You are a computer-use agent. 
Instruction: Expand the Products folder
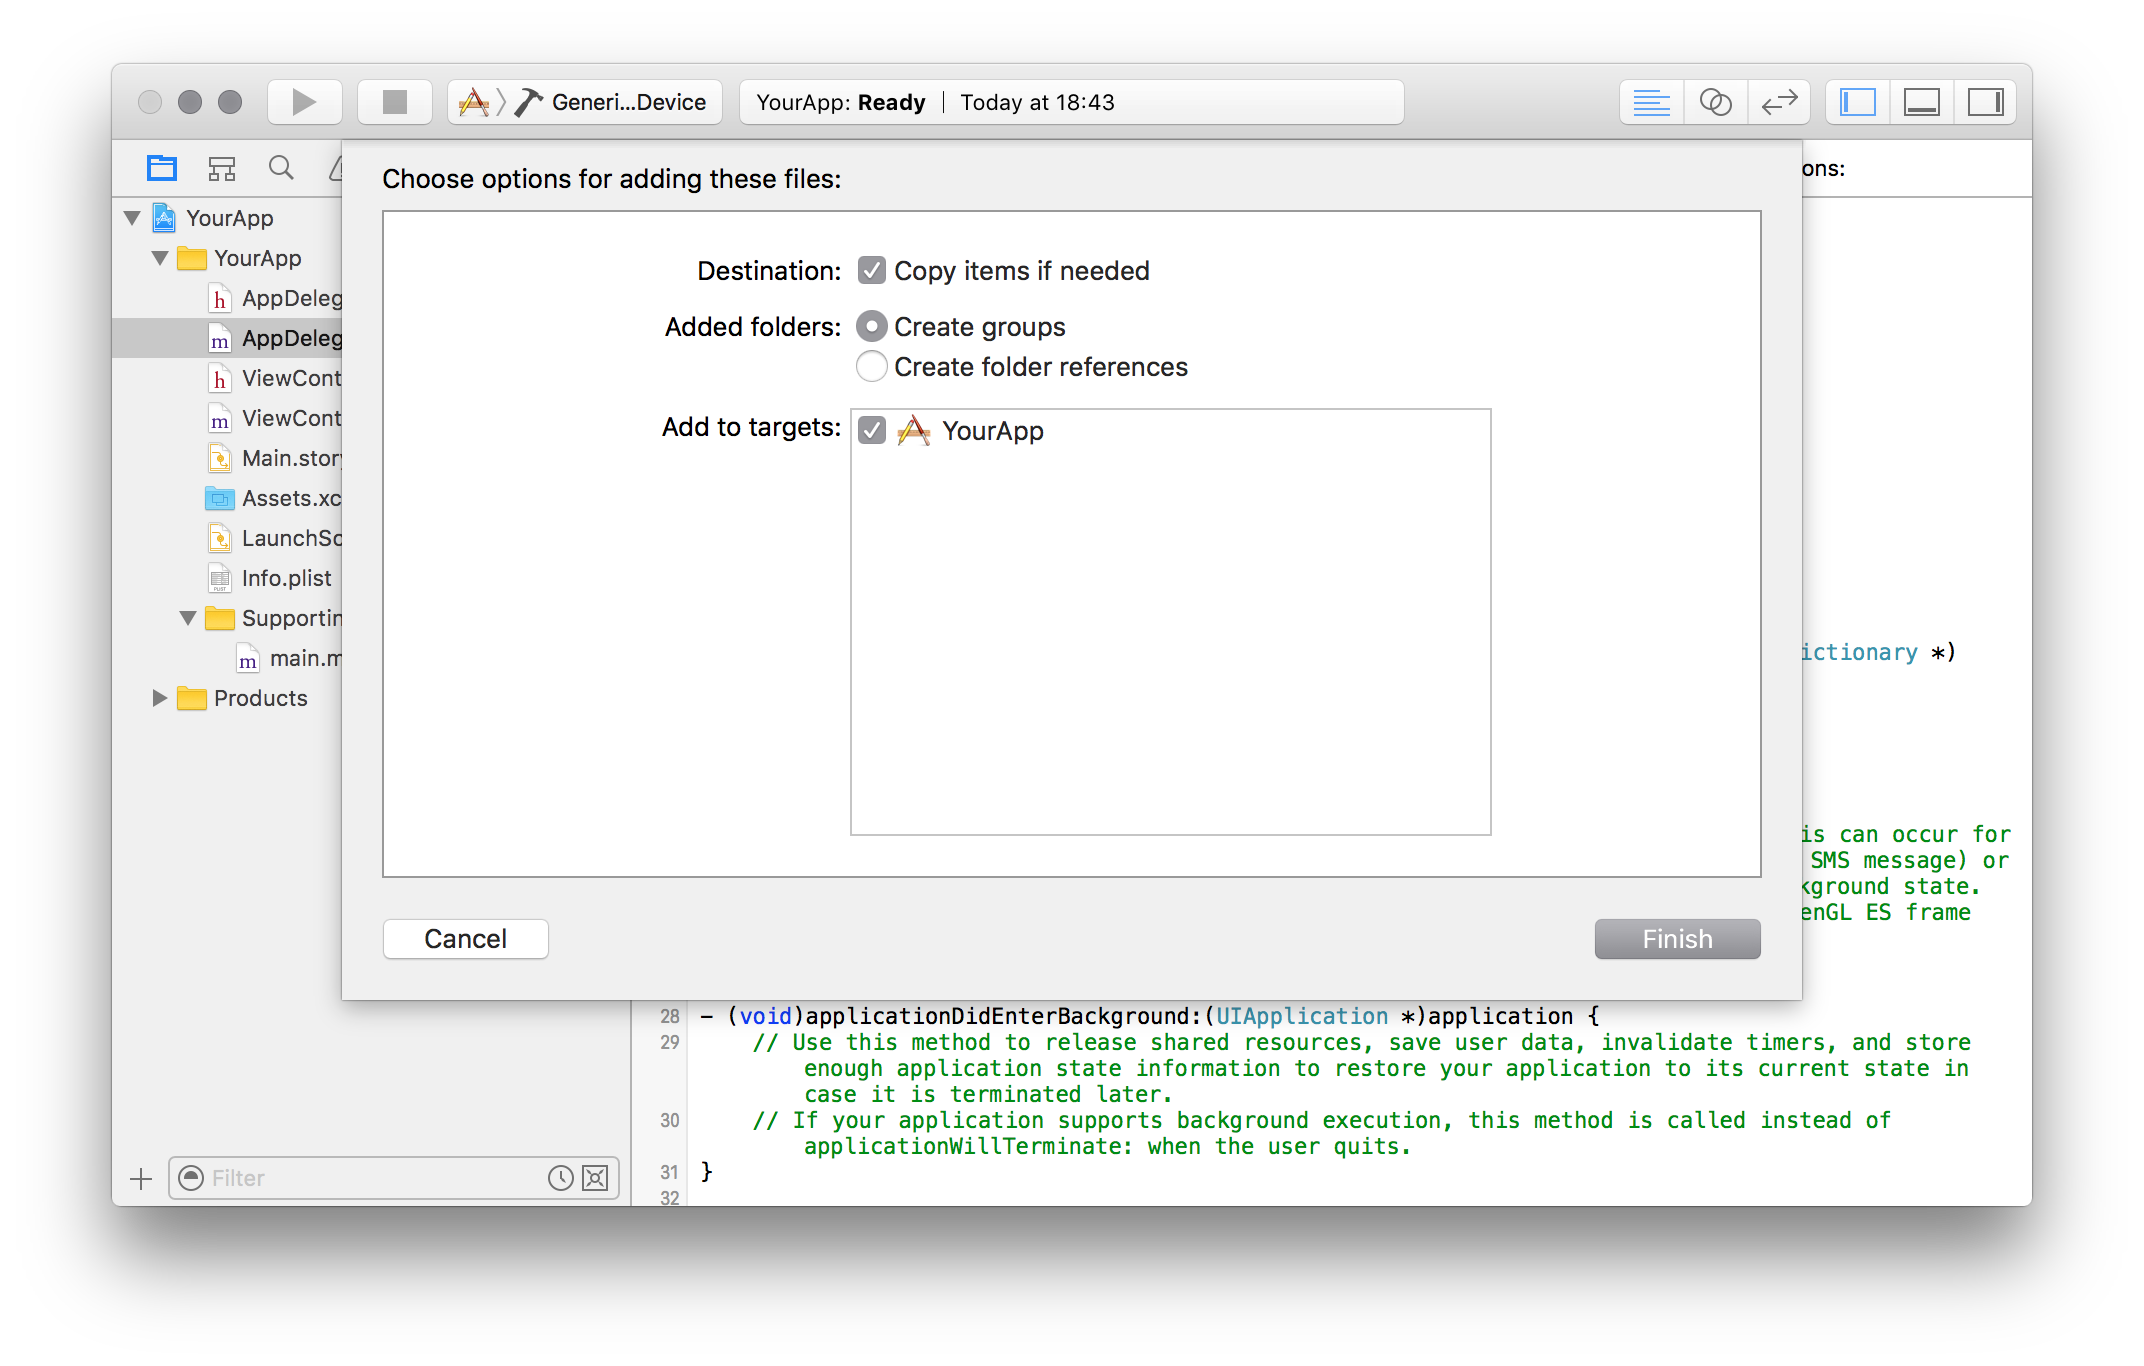pos(159,698)
